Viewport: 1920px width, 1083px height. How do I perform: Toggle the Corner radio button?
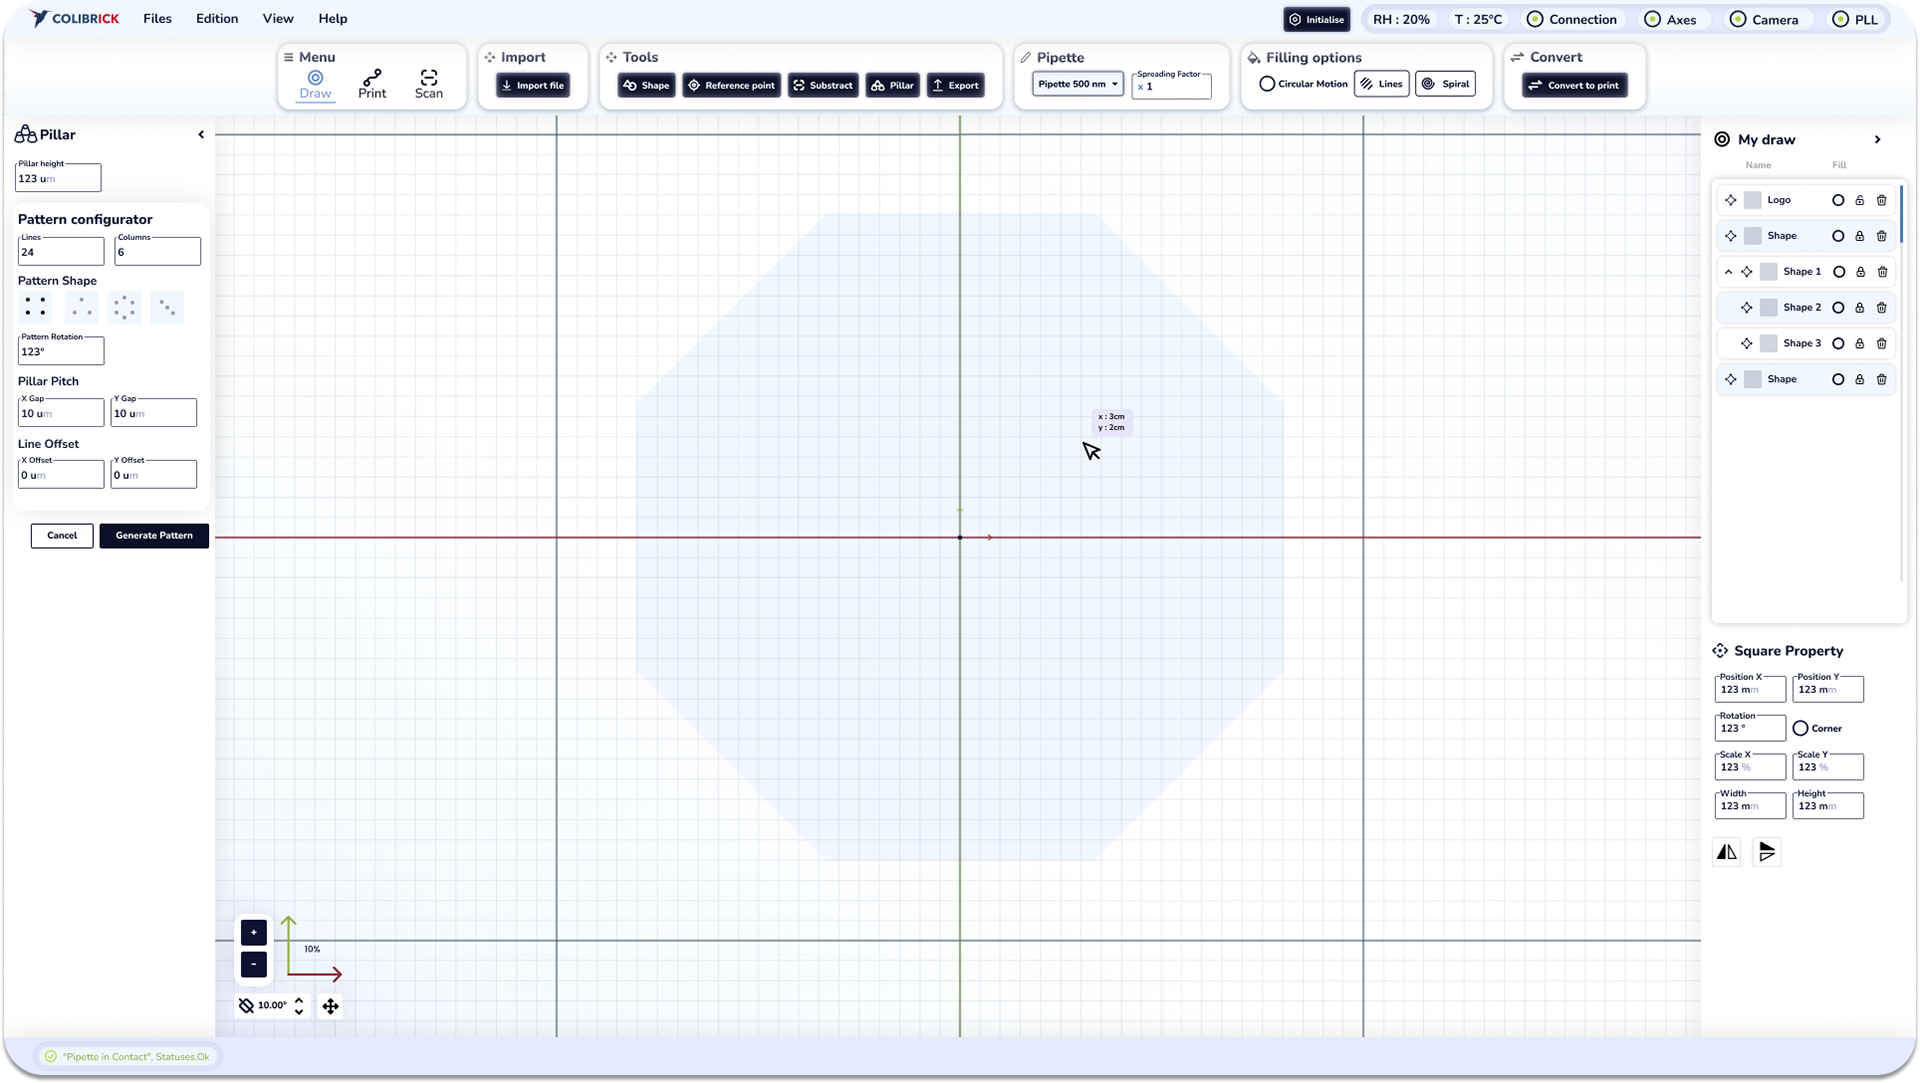1800,729
